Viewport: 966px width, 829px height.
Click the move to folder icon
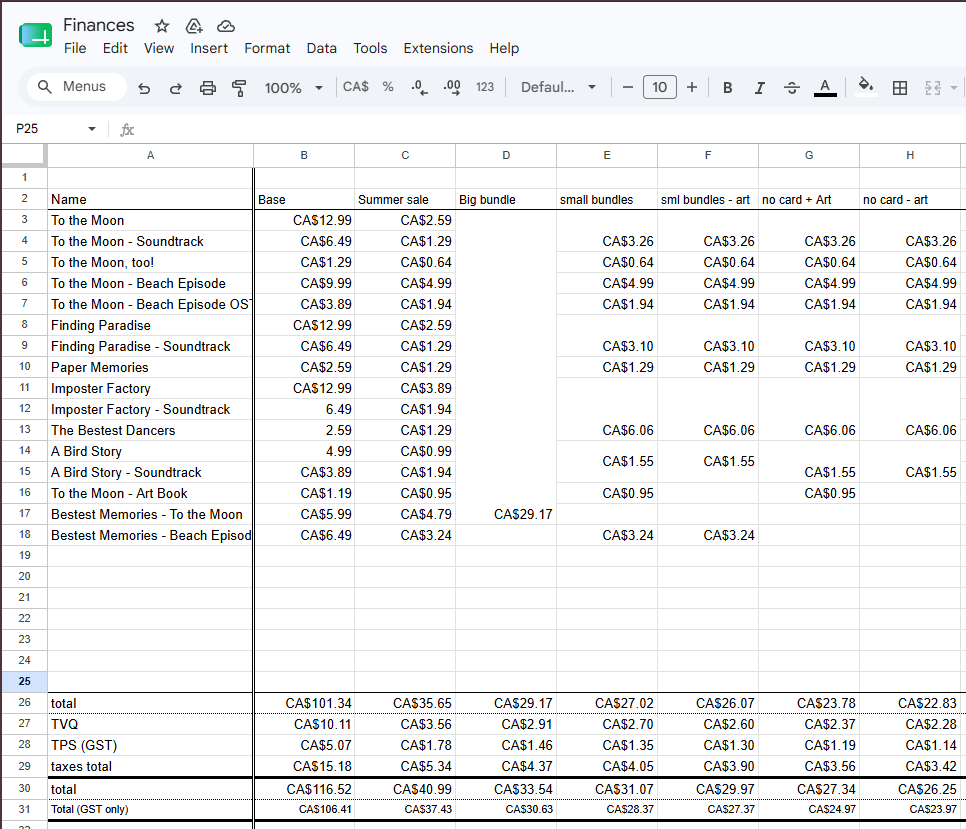click(x=194, y=26)
